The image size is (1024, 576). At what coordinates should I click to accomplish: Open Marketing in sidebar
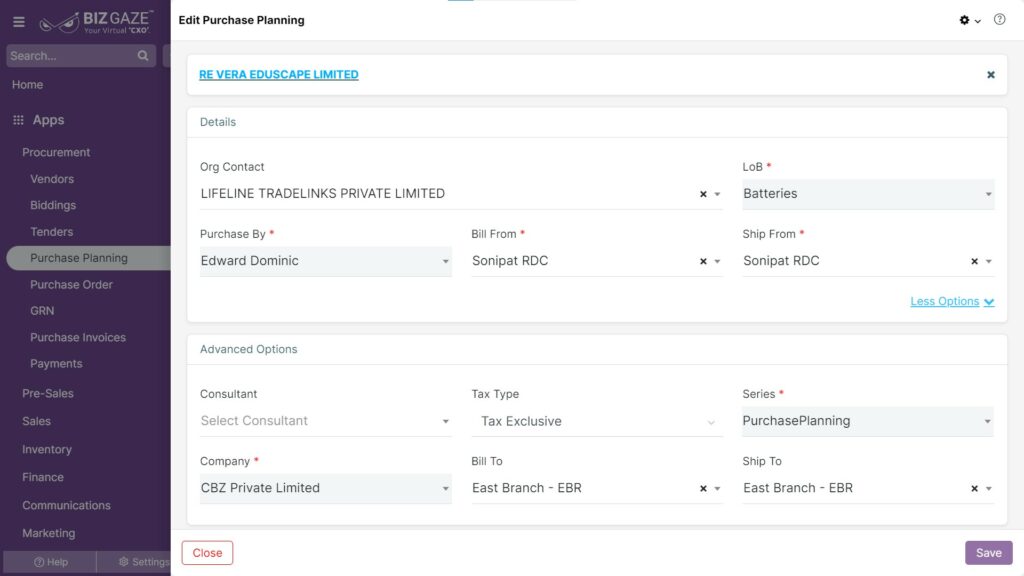tap(48, 534)
